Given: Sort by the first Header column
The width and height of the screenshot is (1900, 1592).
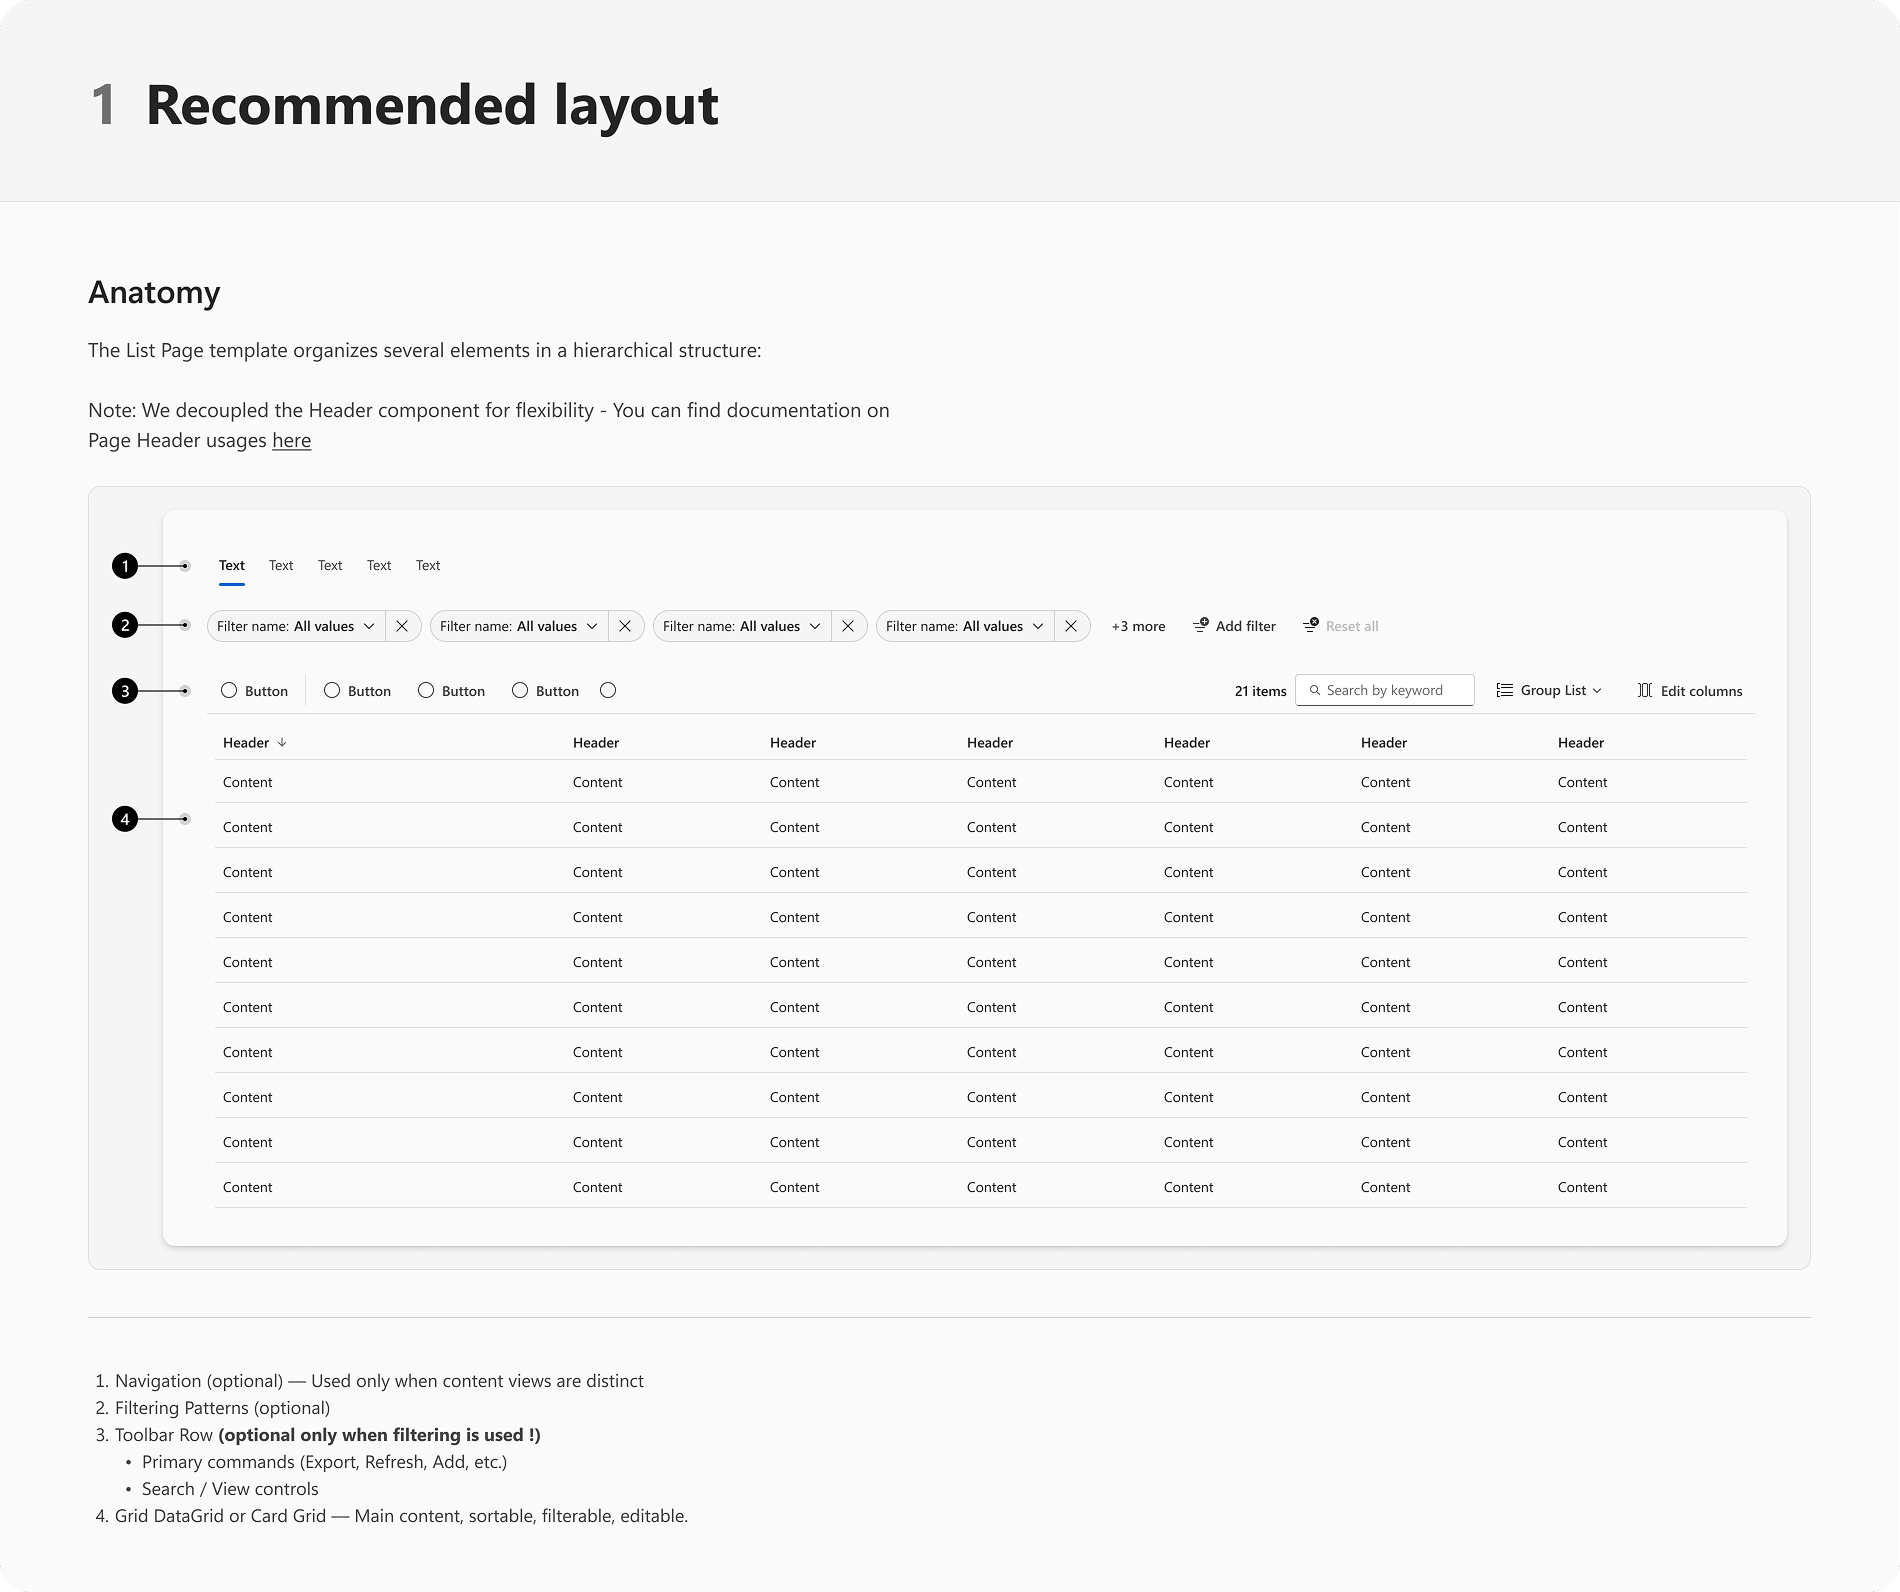Looking at the screenshot, I should tap(246, 742).
